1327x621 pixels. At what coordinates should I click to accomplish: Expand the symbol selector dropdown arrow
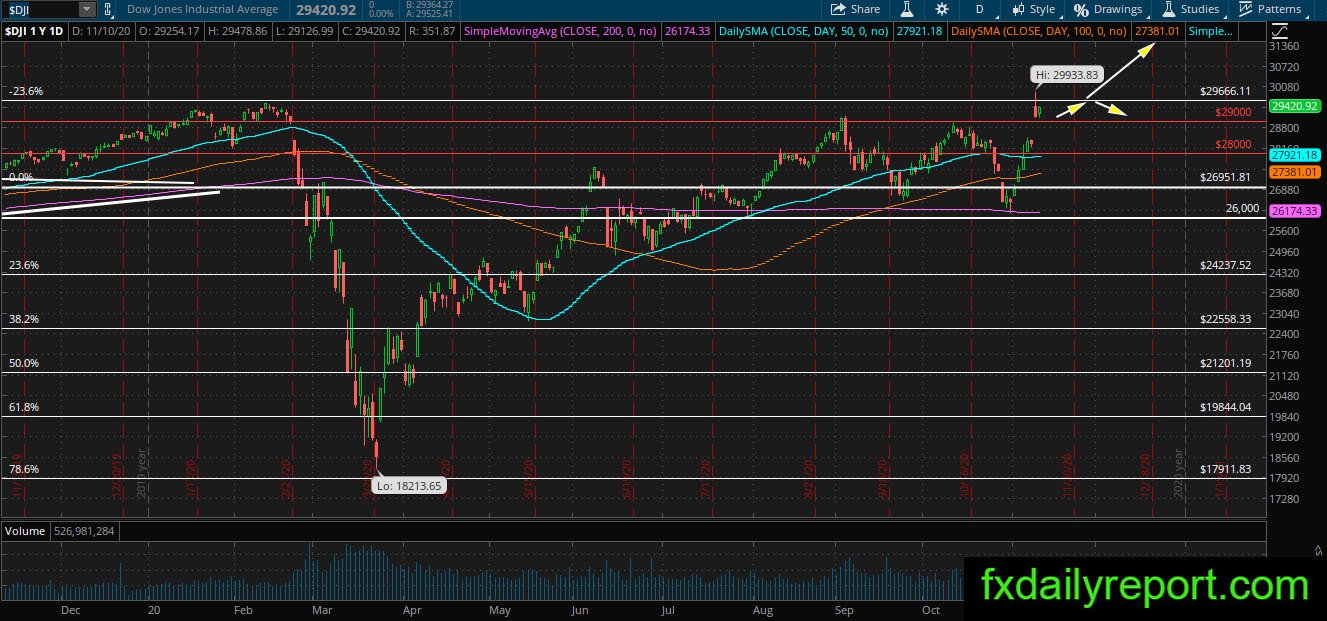click(87, 9)
